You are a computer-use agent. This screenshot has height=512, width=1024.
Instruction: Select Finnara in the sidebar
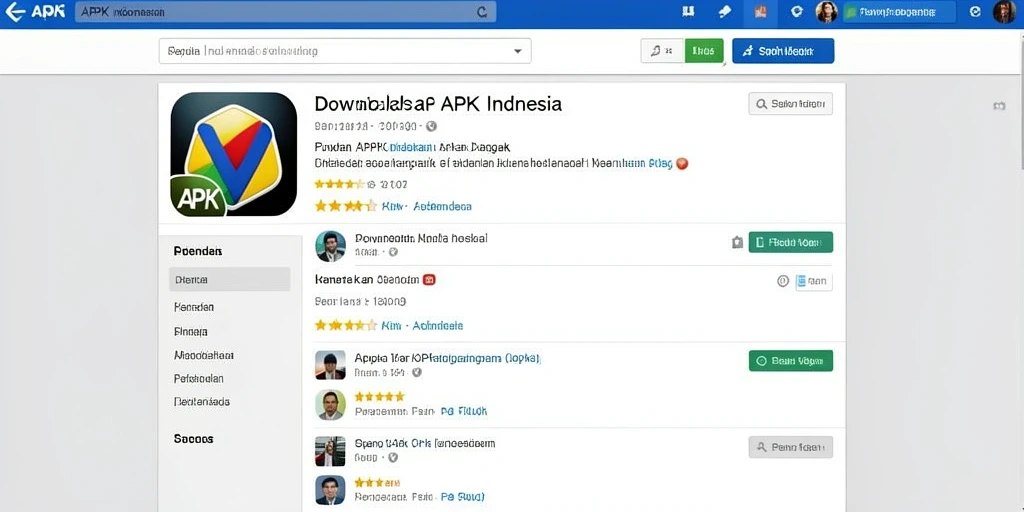[191, 331]
